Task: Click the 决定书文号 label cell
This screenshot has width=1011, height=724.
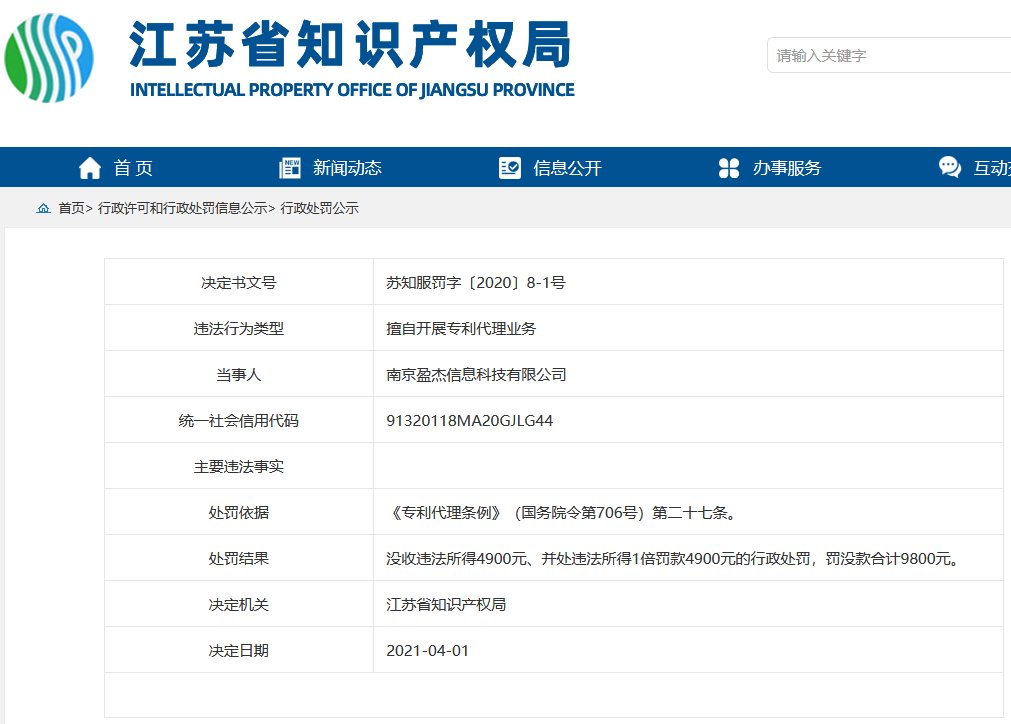Action: tap(239, 282)
